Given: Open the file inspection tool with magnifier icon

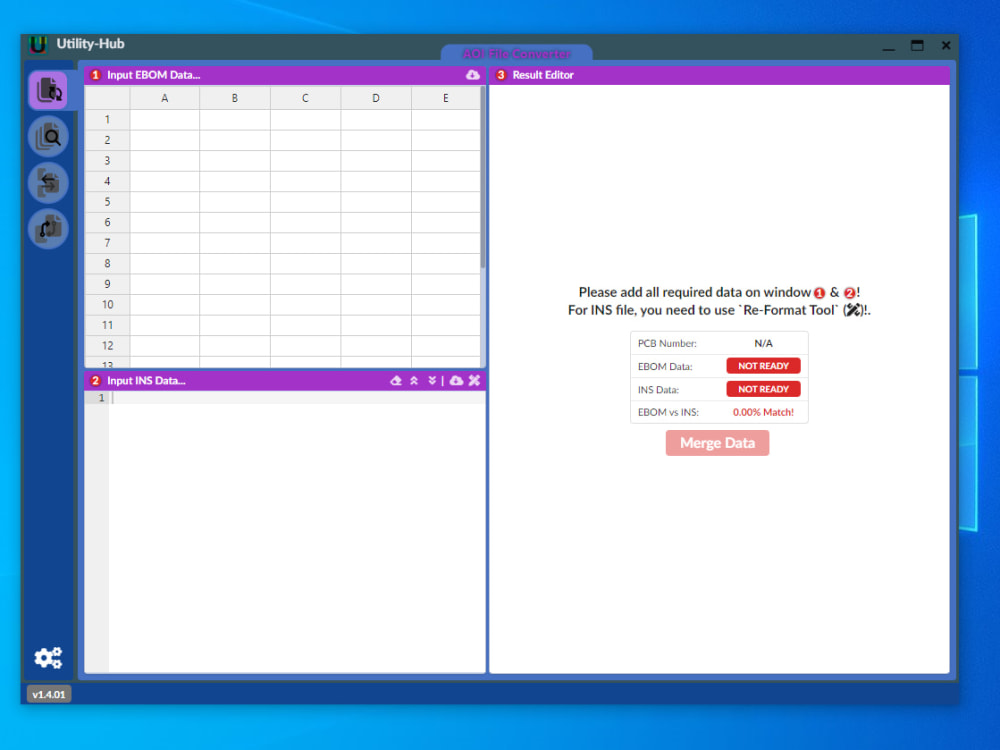Looking at the screenshot, I should pos(48,135).
